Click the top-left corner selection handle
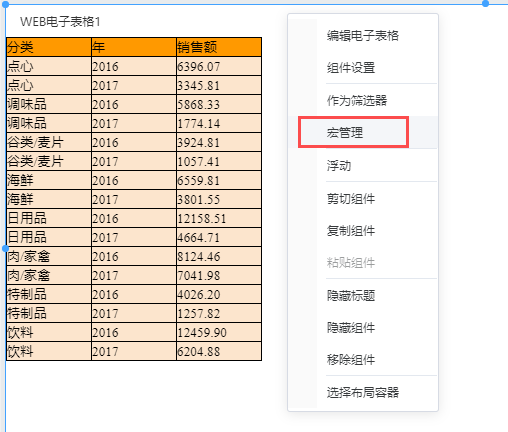Screen dimensions: 508x432 (5, 4)
